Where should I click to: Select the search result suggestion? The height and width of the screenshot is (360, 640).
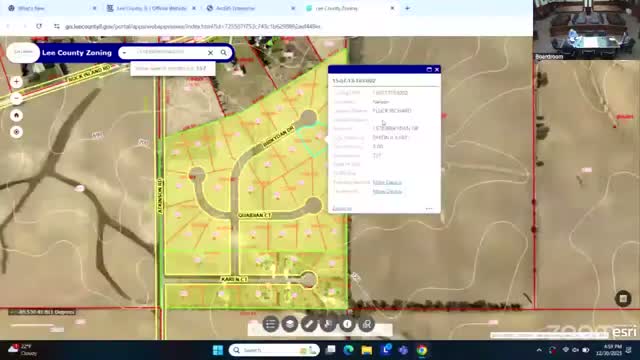173,69
